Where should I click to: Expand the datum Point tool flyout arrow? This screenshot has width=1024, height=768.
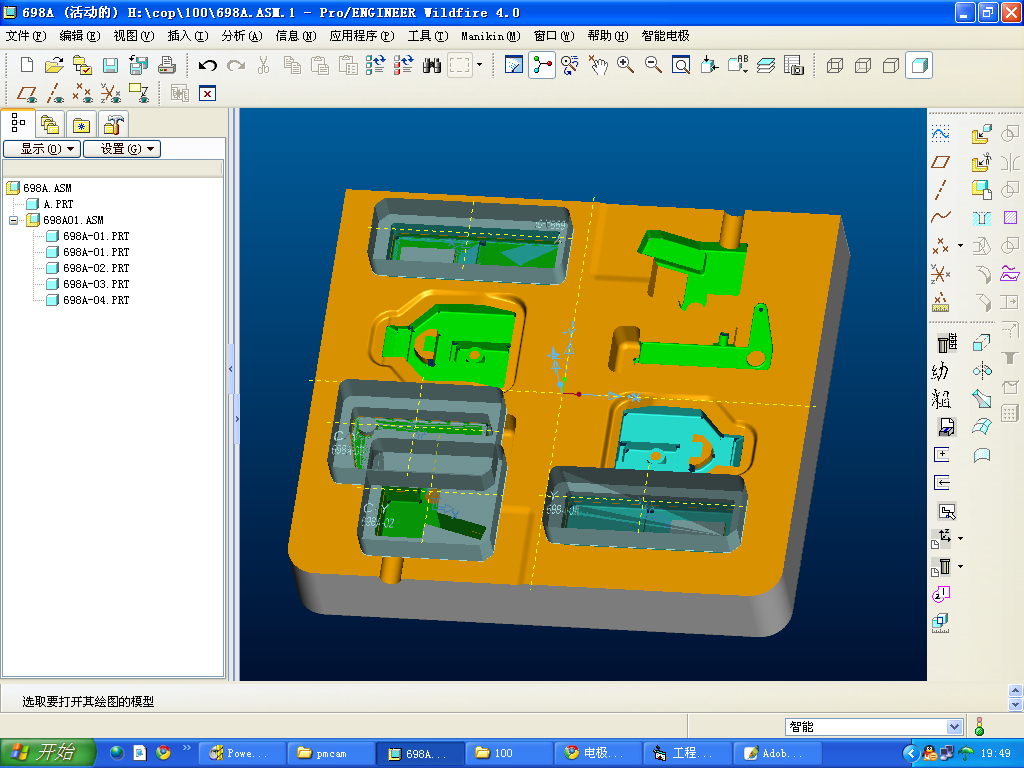[x=960, y=246]
